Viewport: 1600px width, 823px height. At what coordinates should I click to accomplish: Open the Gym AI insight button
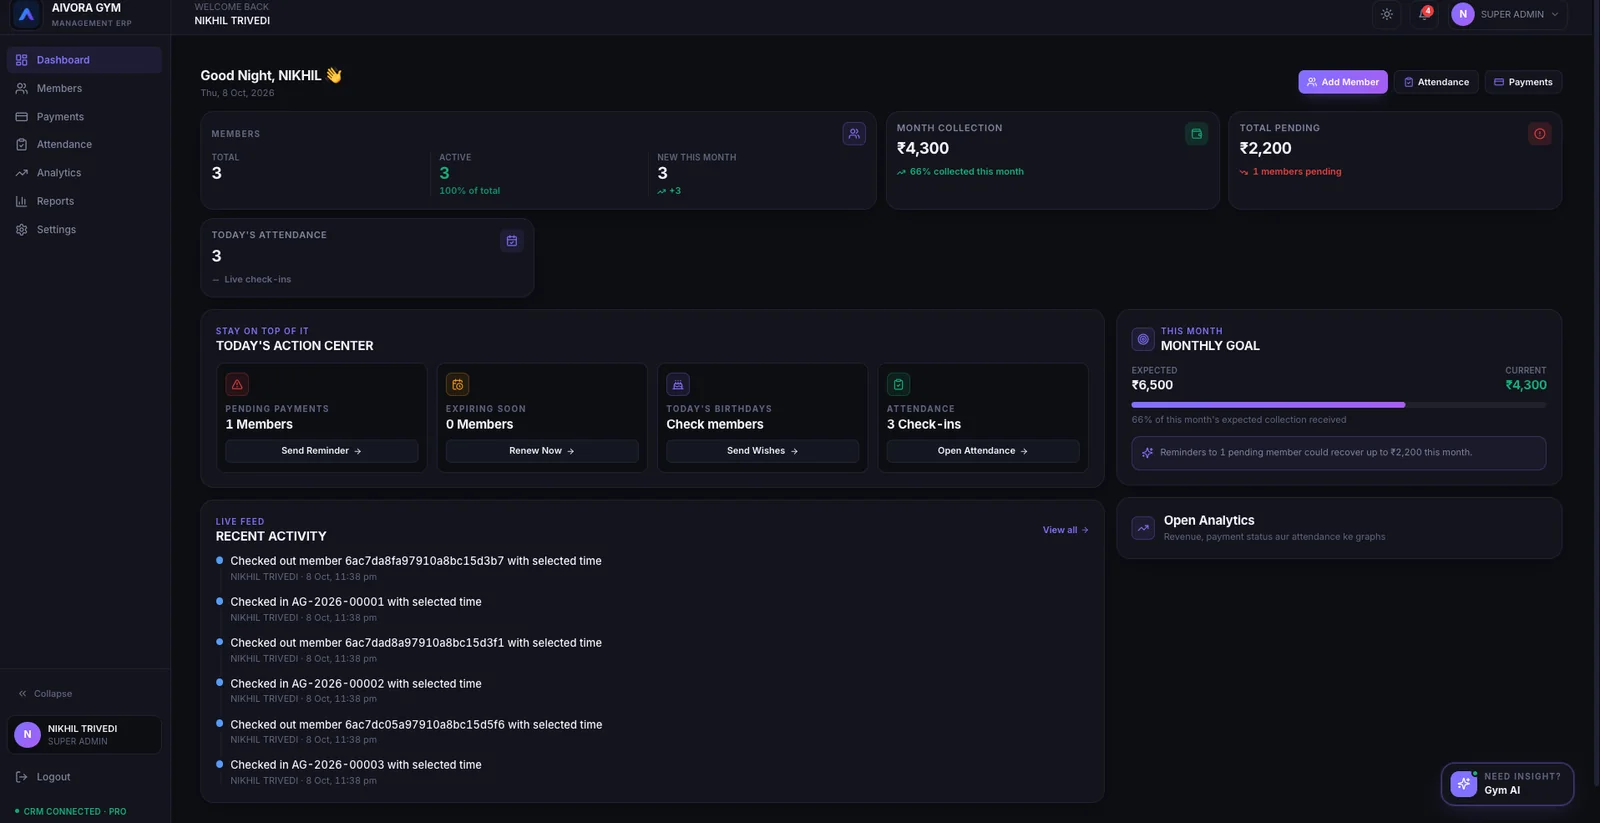click(1507, 784)
